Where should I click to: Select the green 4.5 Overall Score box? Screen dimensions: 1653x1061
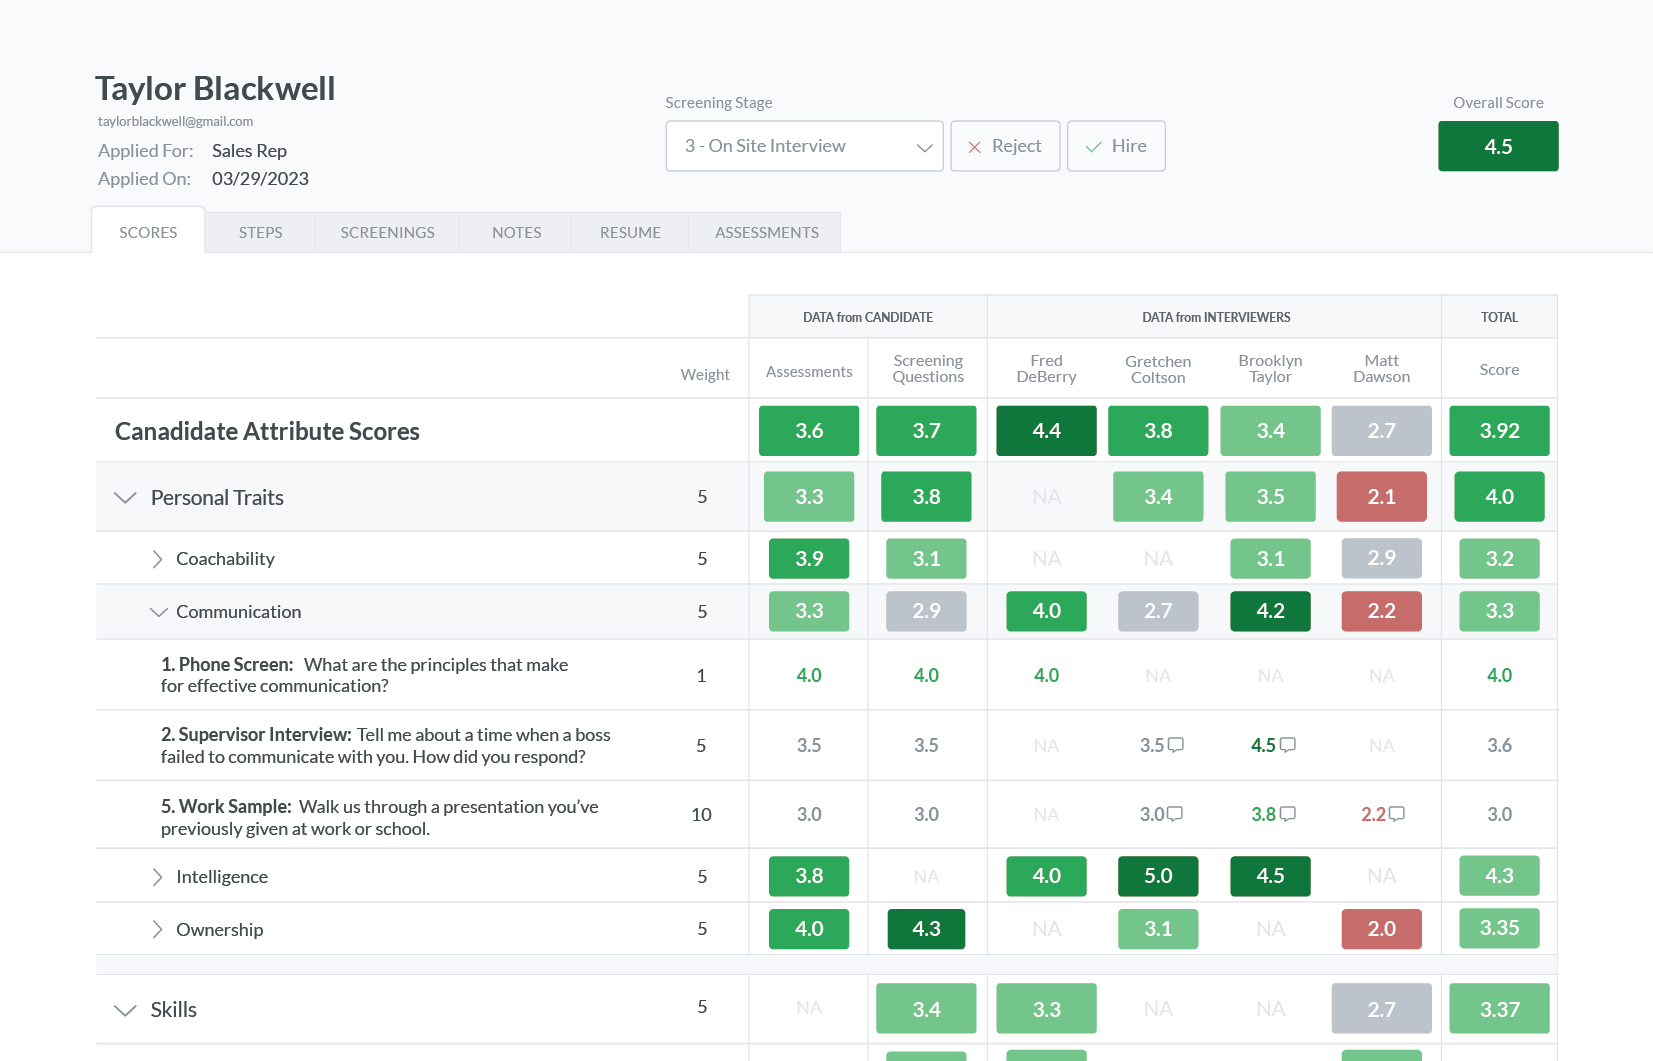1497,146
